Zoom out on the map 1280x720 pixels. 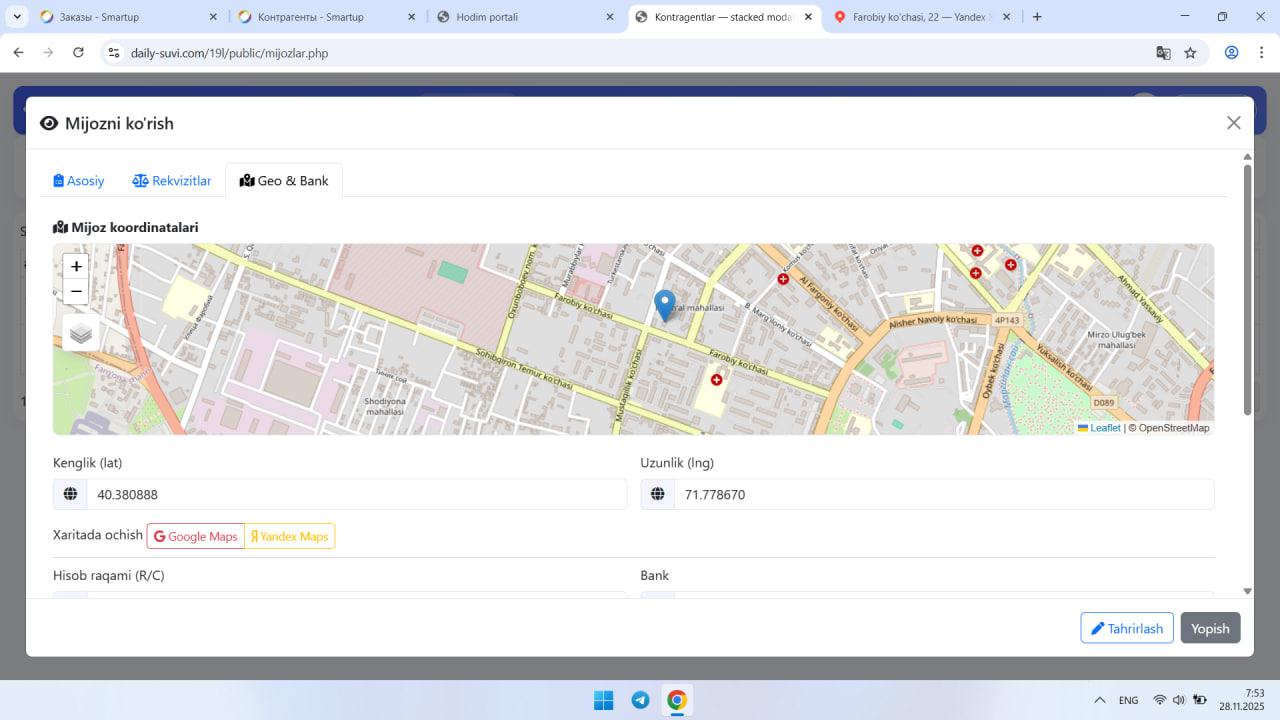pos(76,292)
